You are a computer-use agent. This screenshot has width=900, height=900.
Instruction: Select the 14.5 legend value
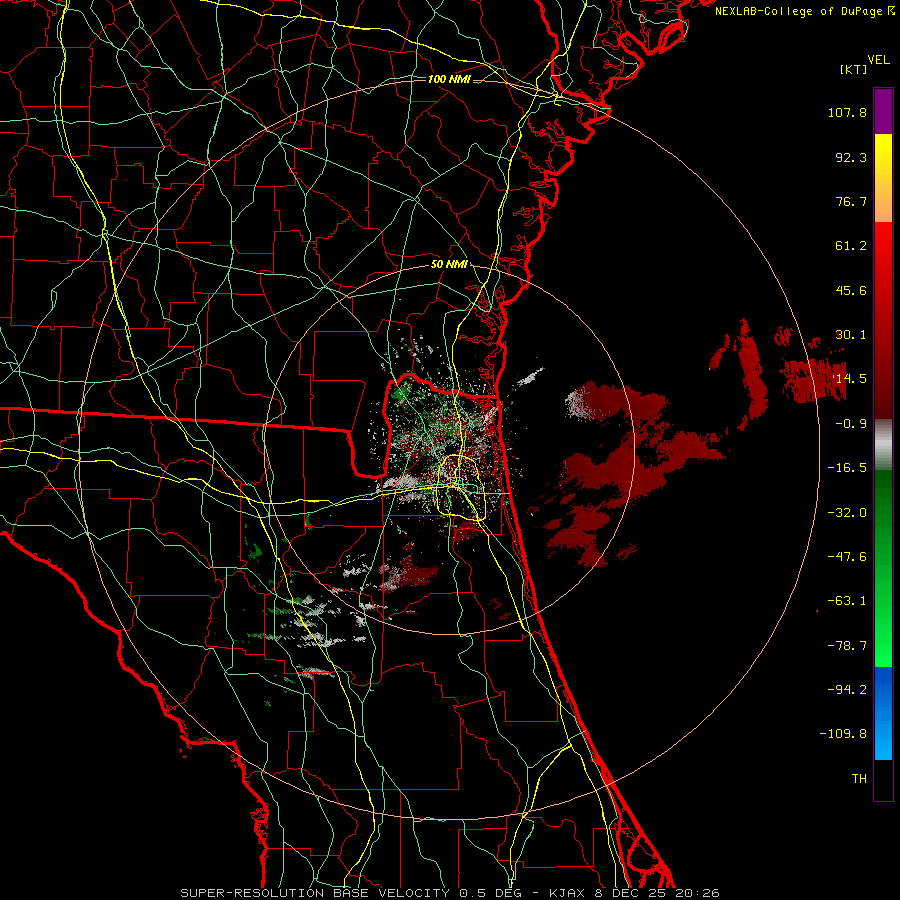(851, 379)
